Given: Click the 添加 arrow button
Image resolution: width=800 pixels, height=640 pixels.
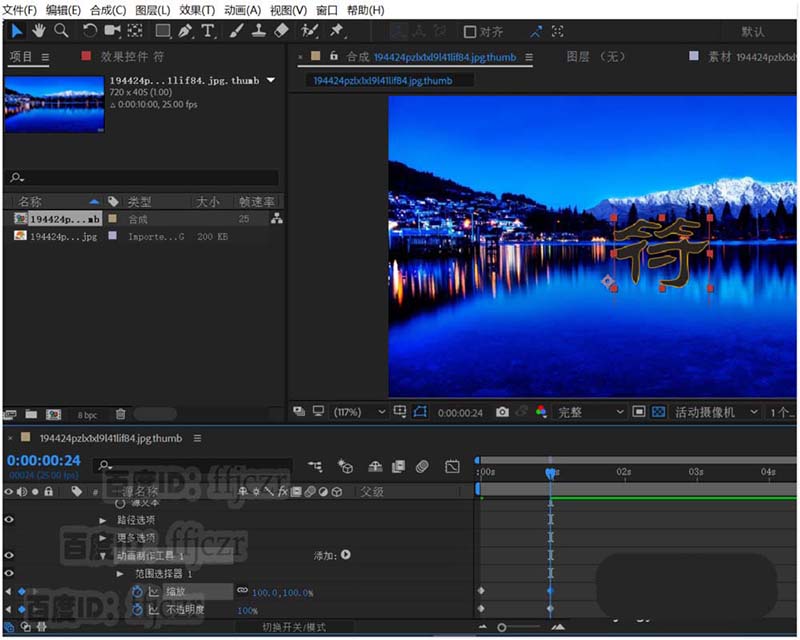Looking at the screenshot, I should [346, 555].
